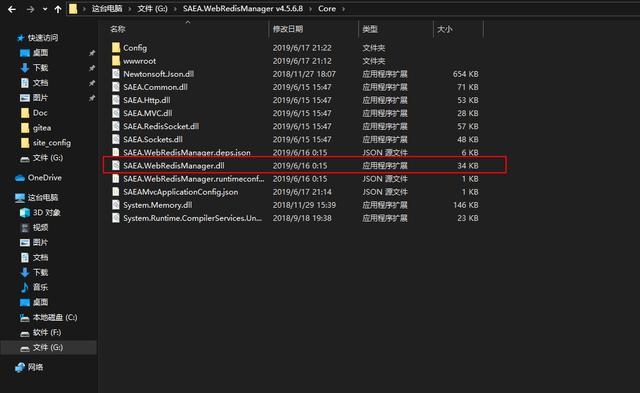640x393 pixels.
Task: Expand chevron after 'Core' breadcrumb
Action: tap(343, 9)
